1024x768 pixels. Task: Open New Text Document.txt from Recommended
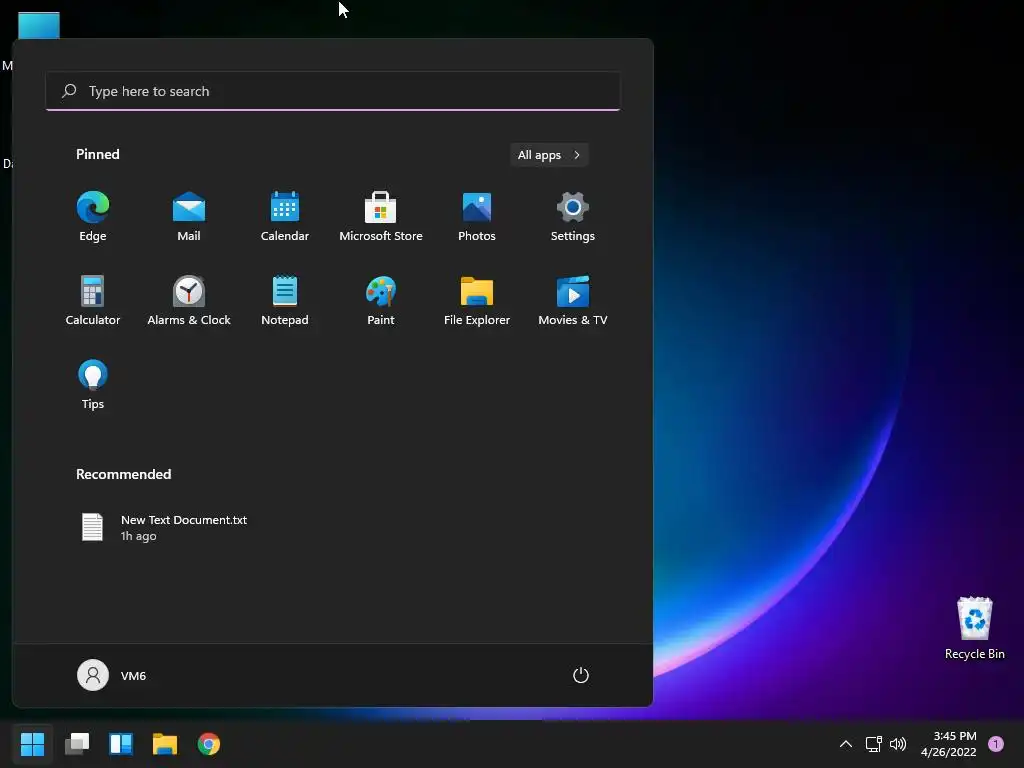164,528
